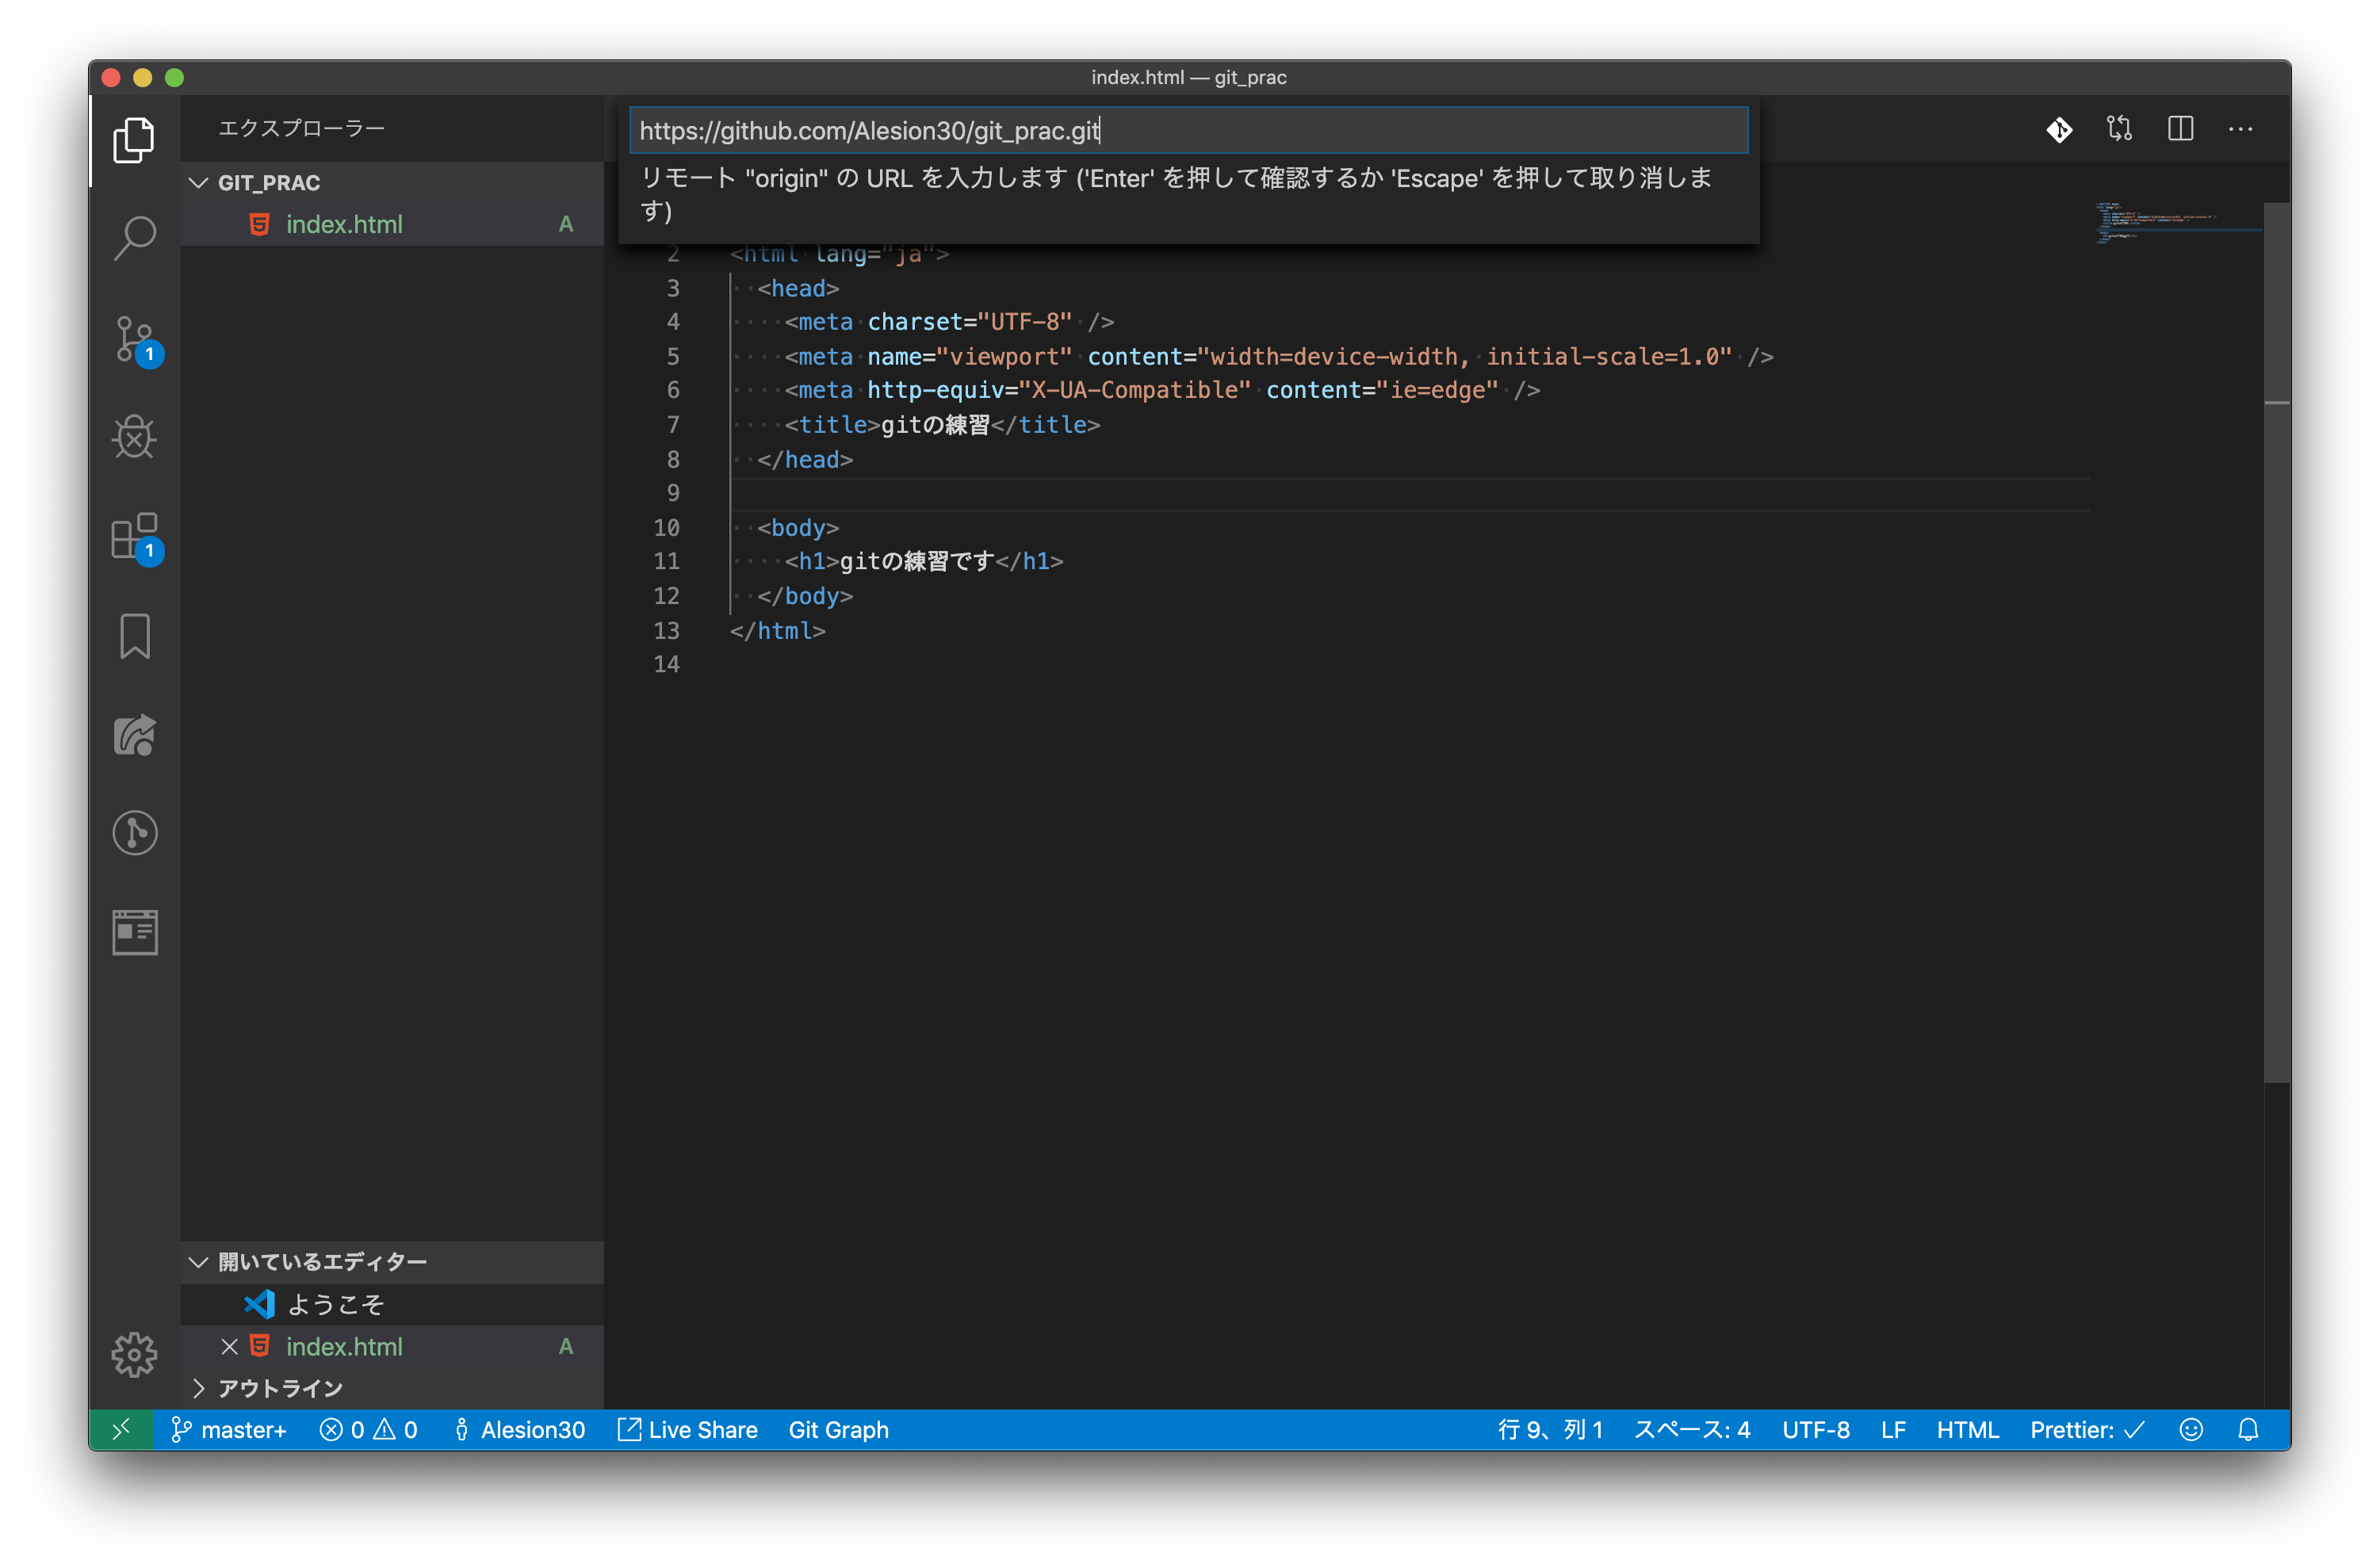Open errors and warnings counter
Image resolution: width=2380 pixels, height=1568 pixels.
(x=368, y=1430)
